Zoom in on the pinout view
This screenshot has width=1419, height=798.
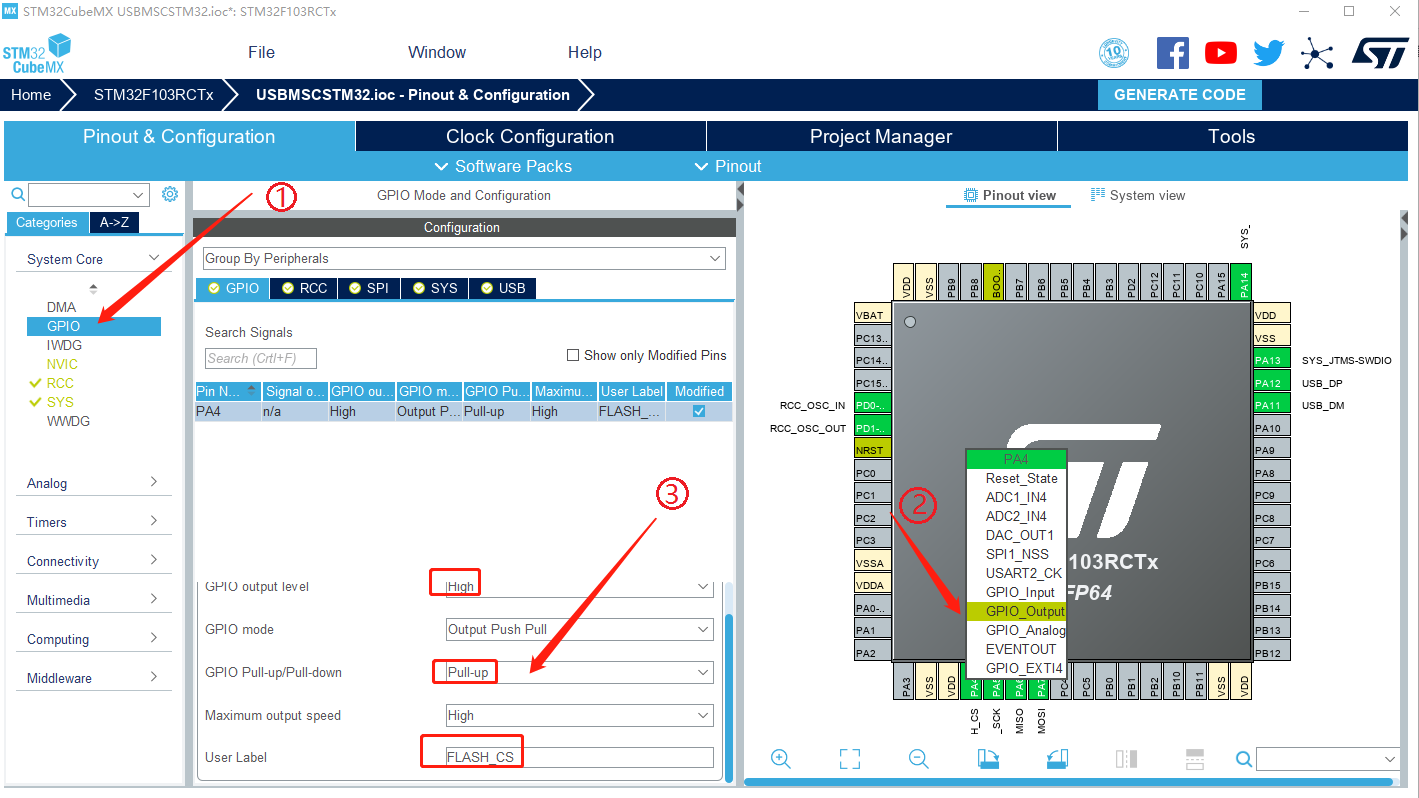coord(781,758)
